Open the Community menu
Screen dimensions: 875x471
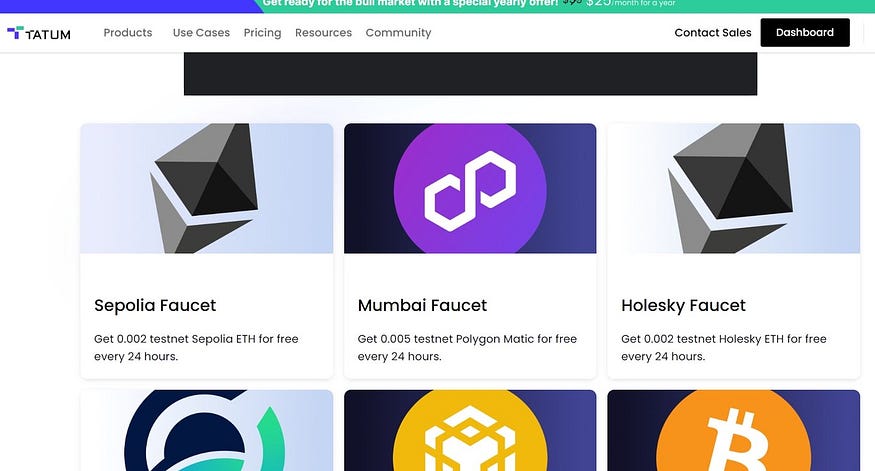(398, 32)
